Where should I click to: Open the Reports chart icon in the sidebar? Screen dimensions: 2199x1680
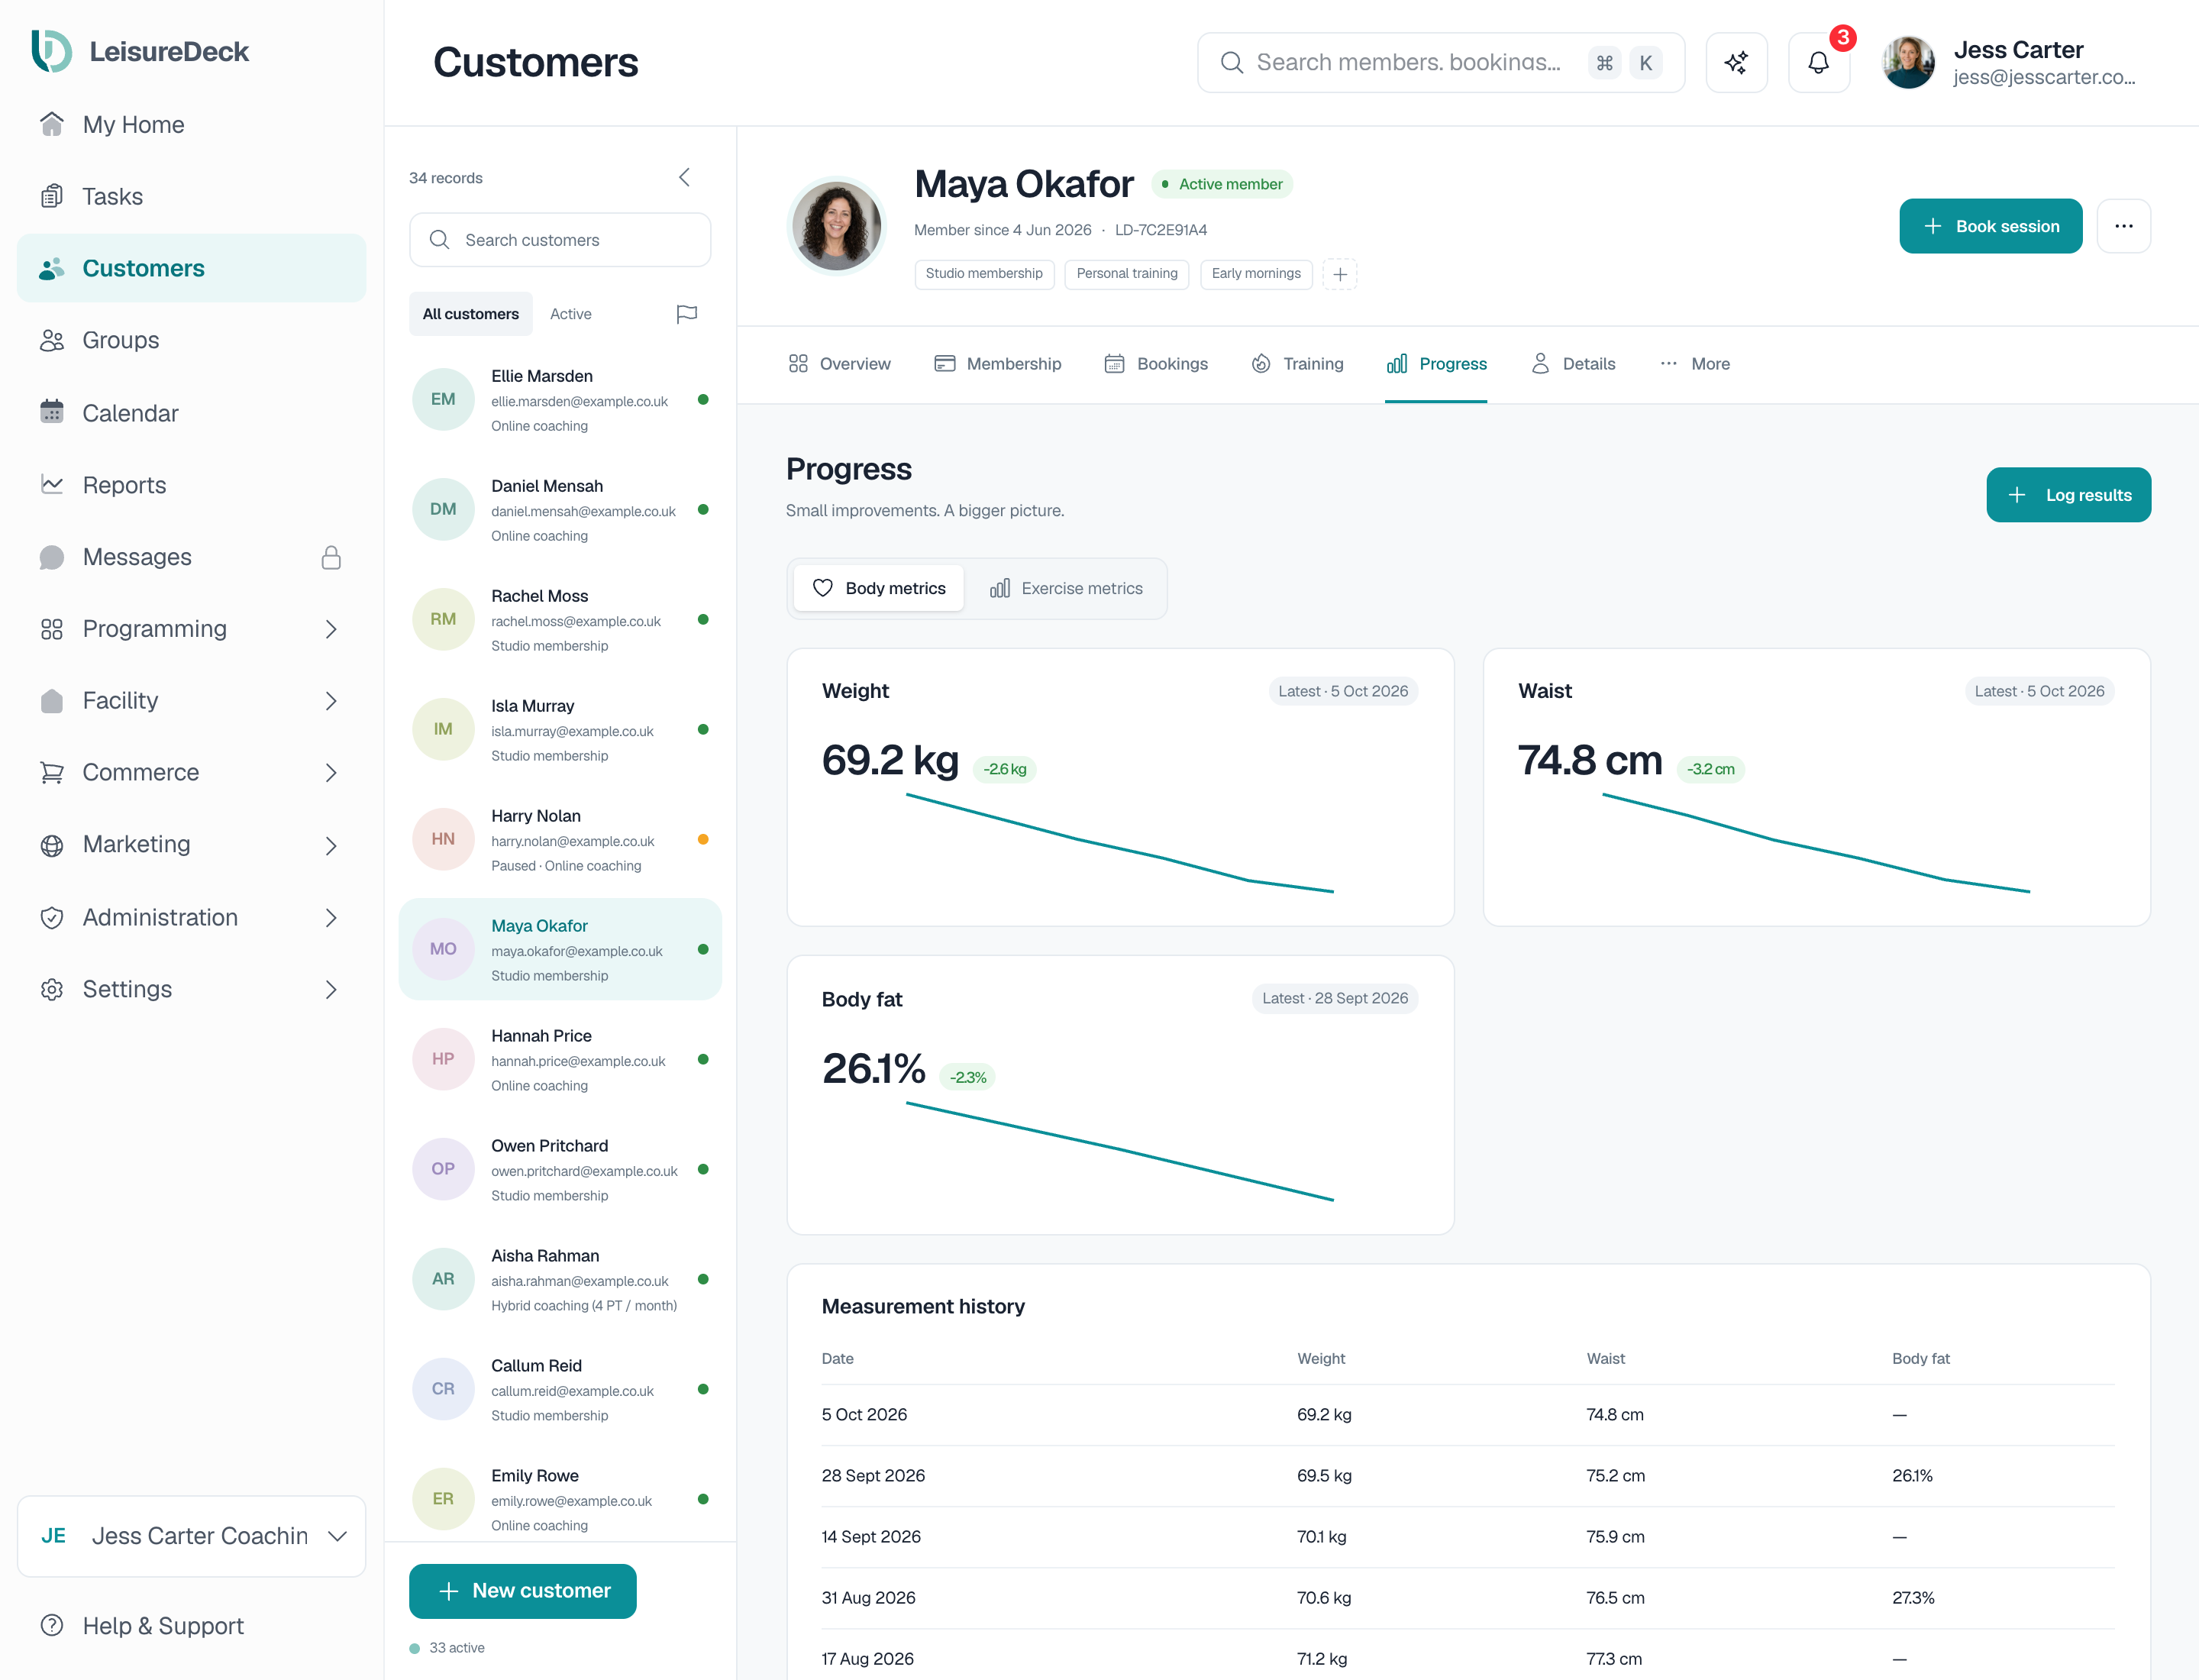[x=52, y=484]
